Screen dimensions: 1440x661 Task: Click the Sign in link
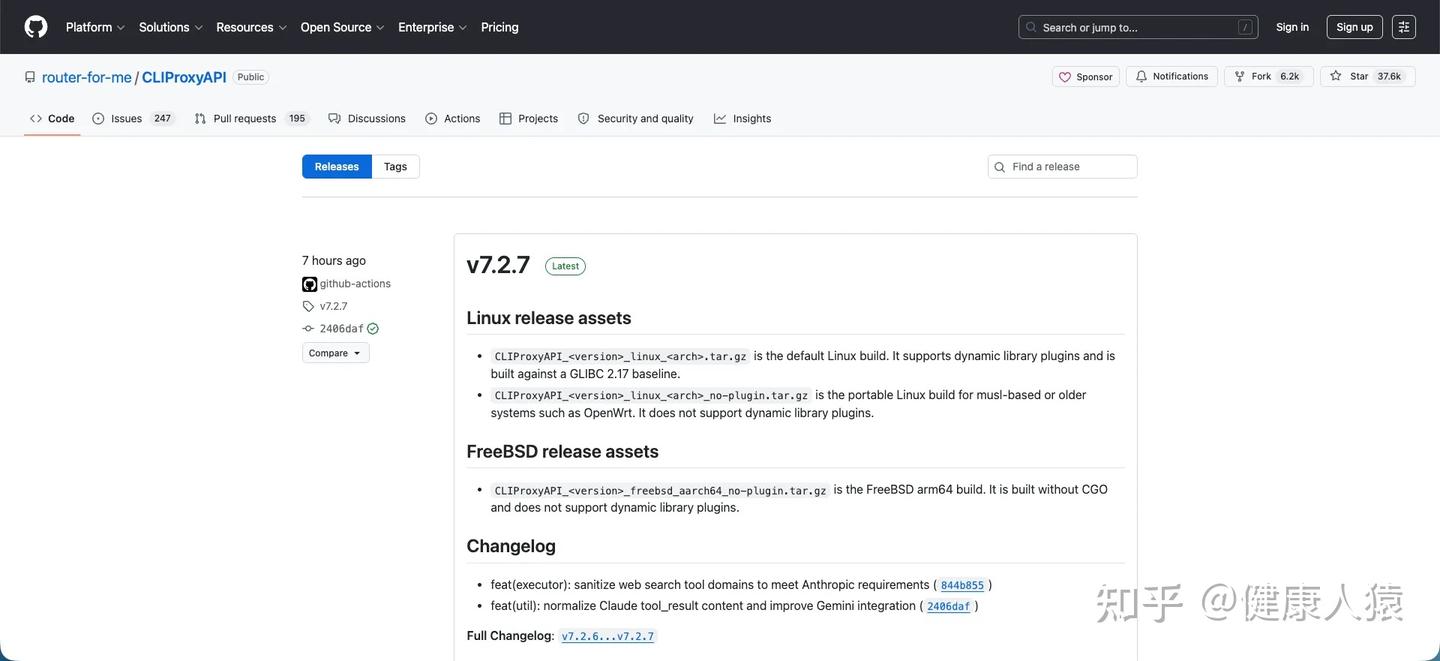coord(1292,27)
